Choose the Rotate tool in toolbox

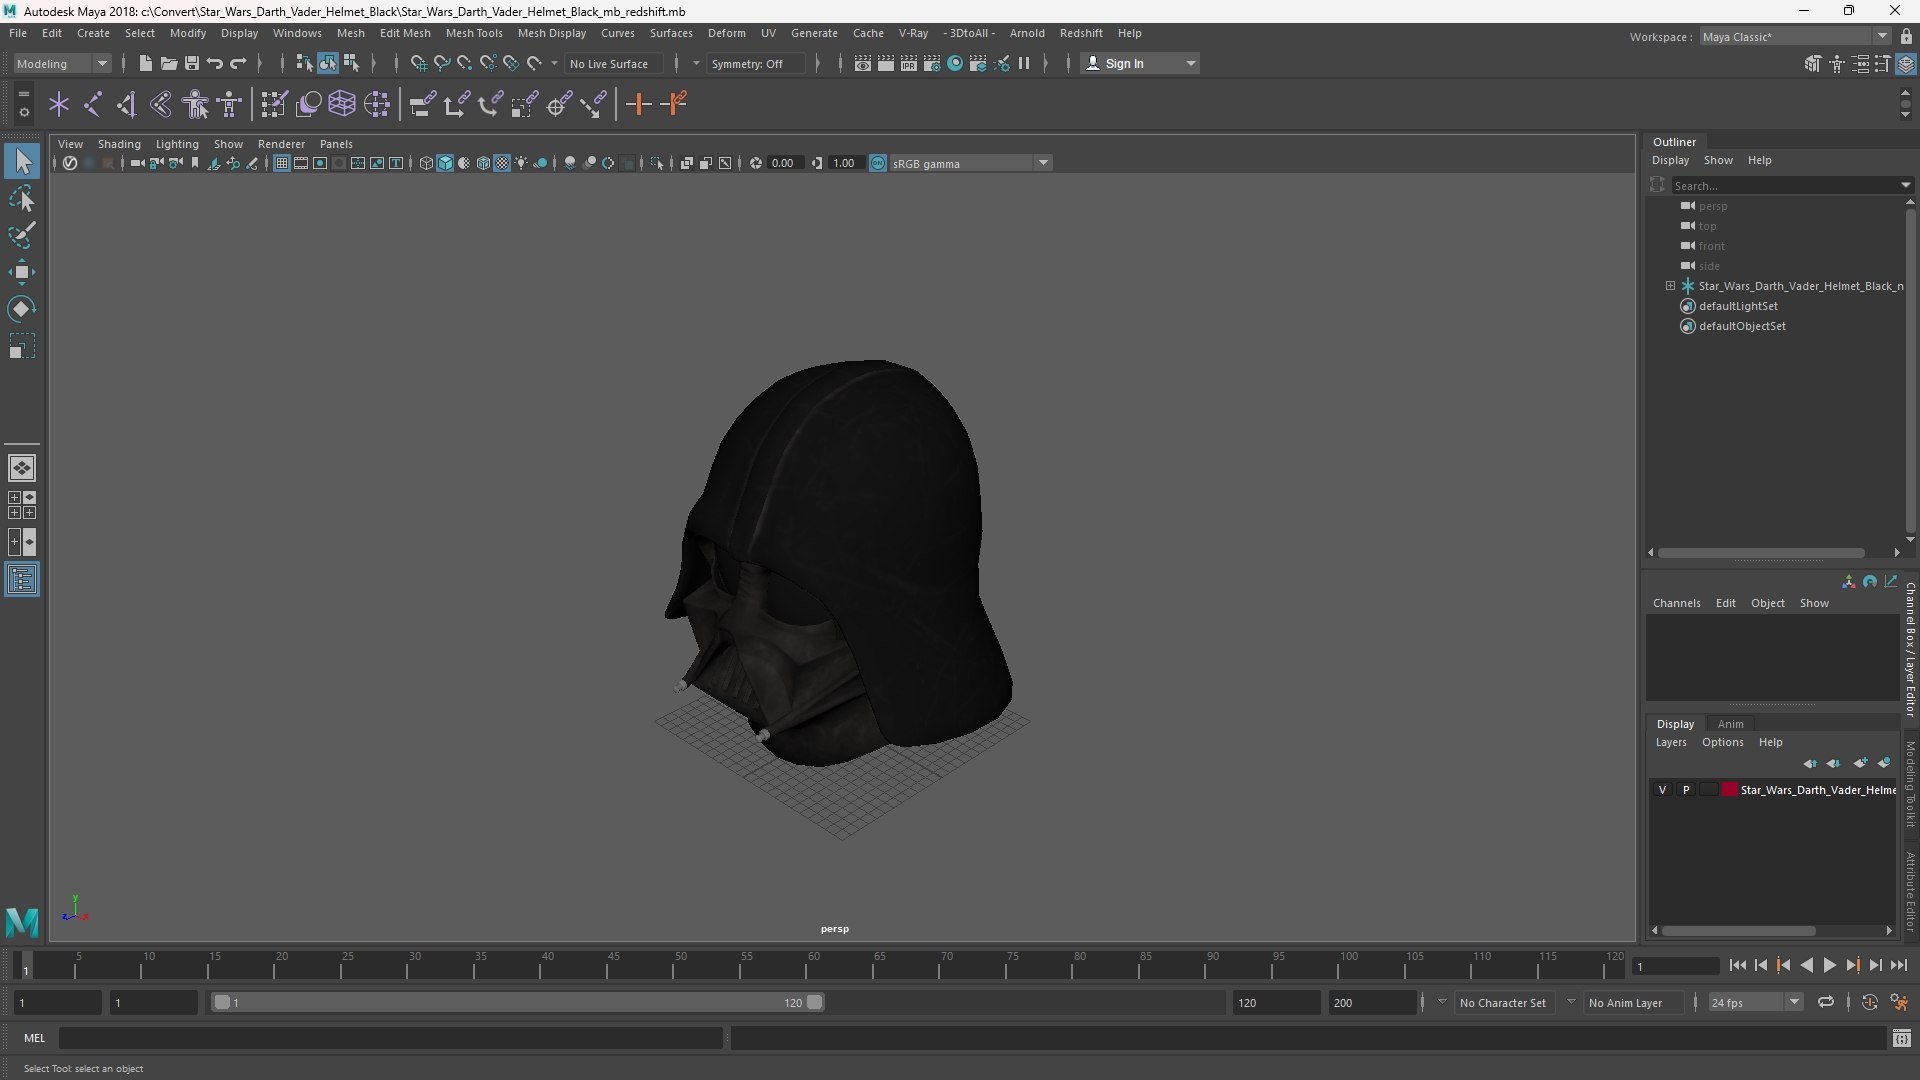(x=22, y=309)
